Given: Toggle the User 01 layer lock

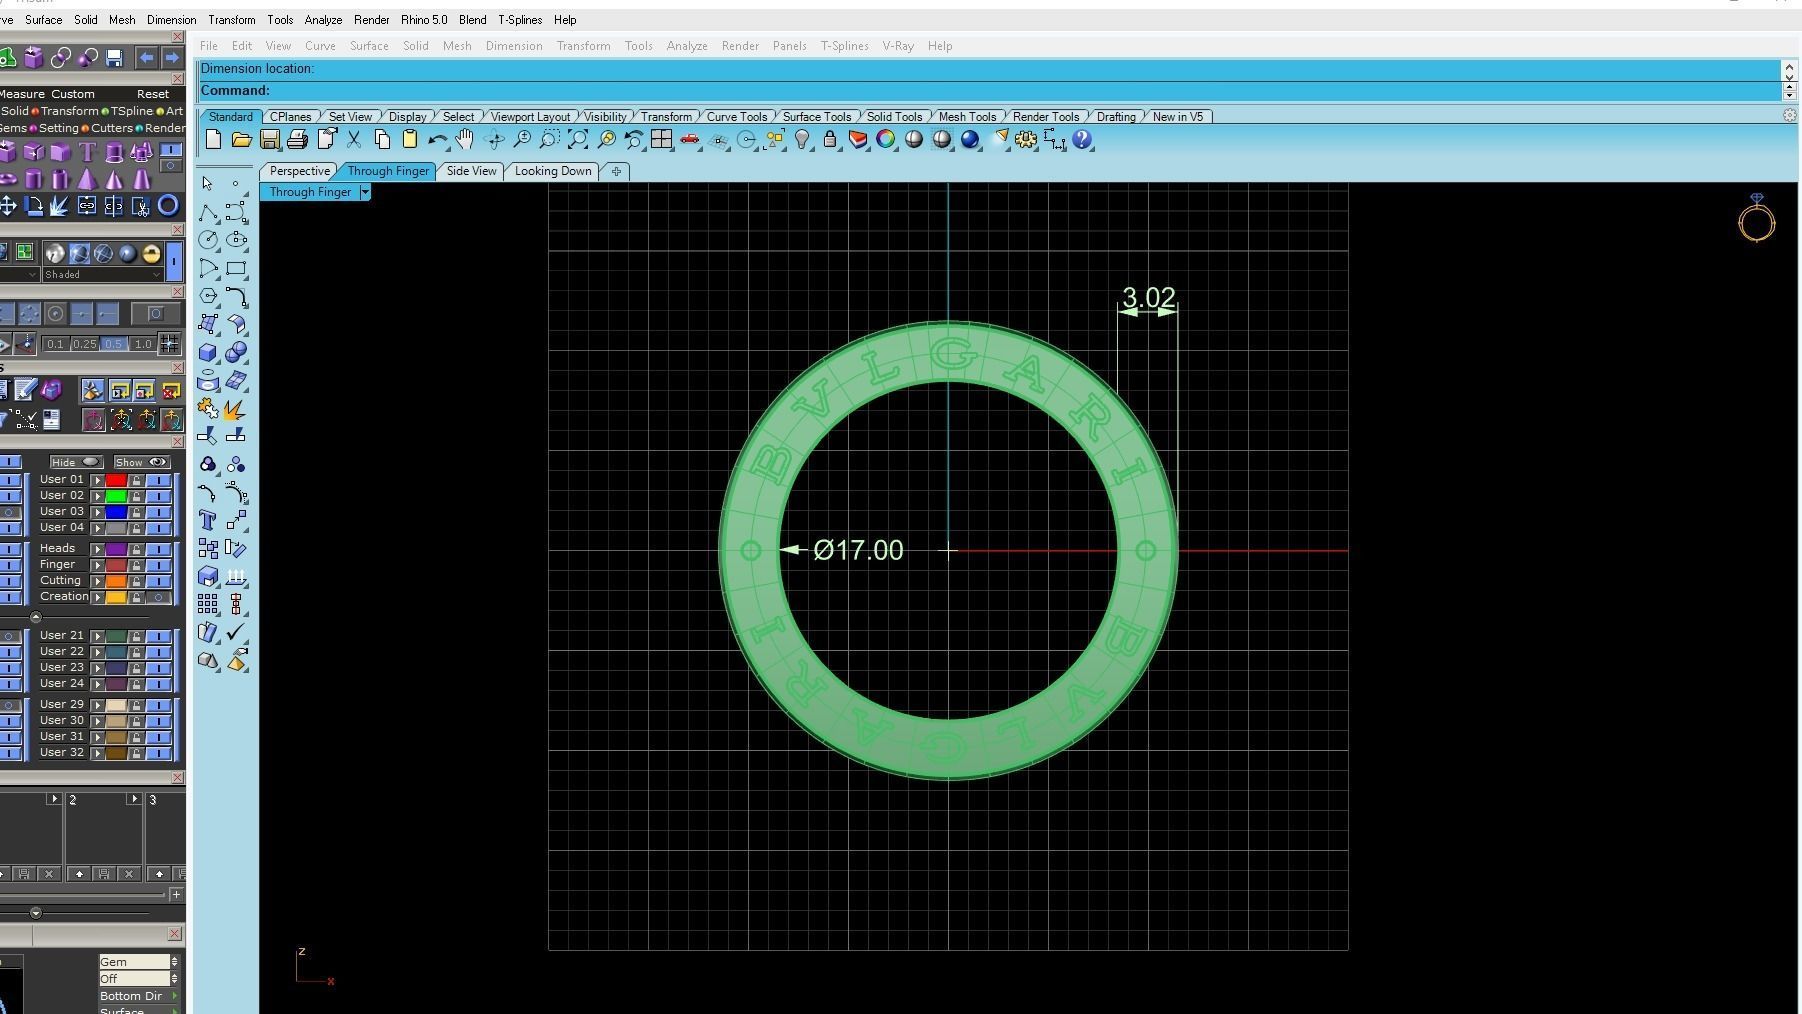Looking at the screenshot, I should click(x=136, y=480).
